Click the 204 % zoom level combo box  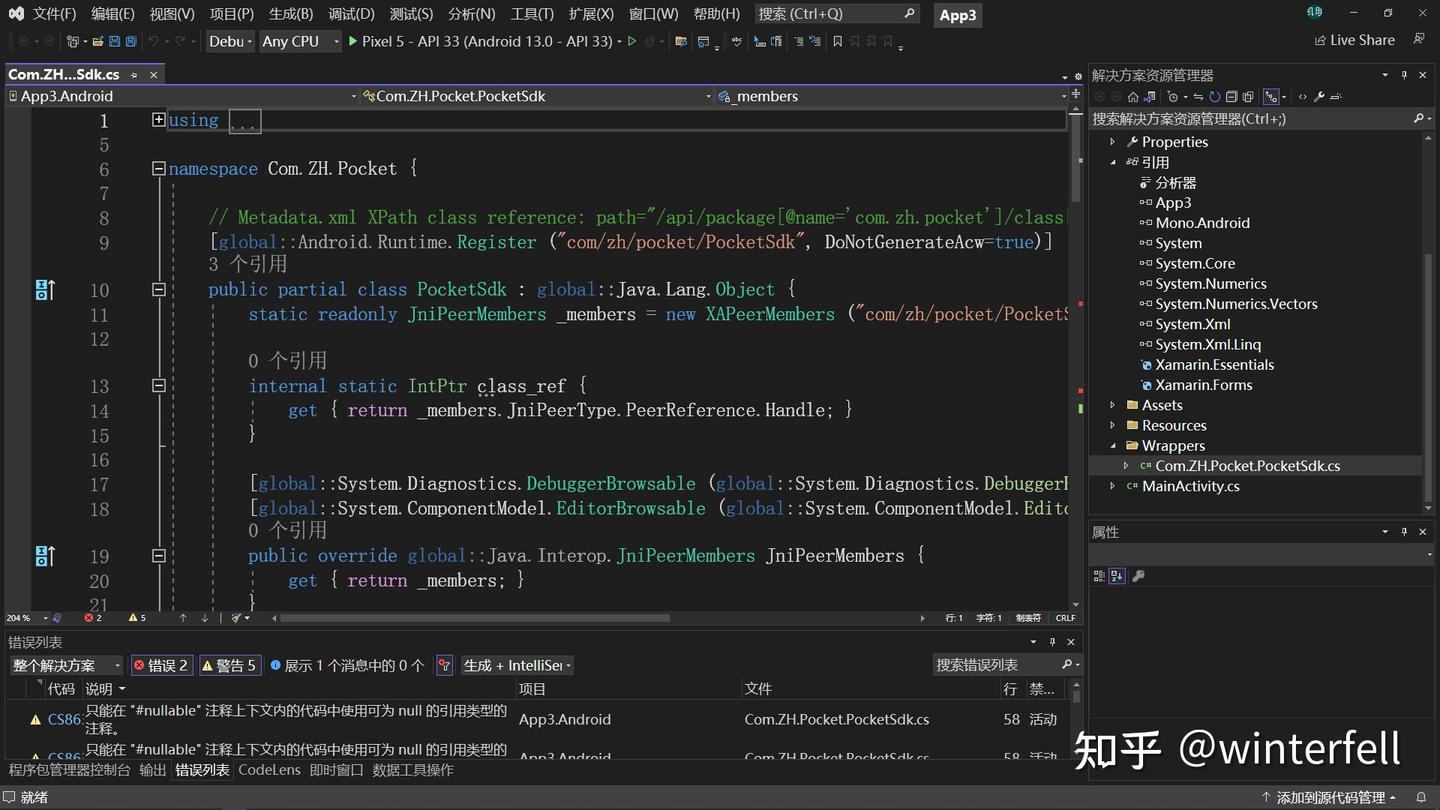point(27,618)
